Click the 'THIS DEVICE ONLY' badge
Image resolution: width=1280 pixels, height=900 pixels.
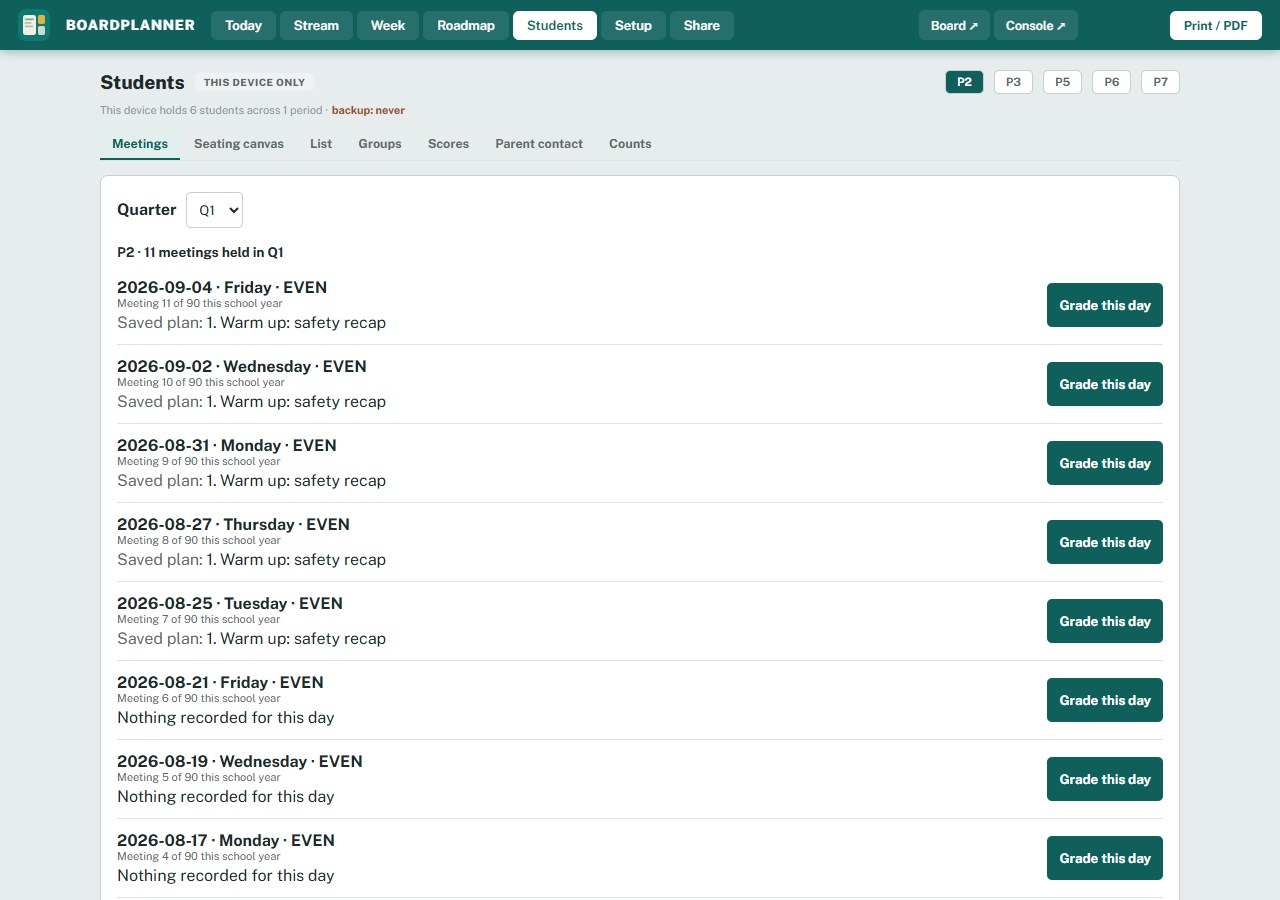pyautogui.click(x=254, y=83)
